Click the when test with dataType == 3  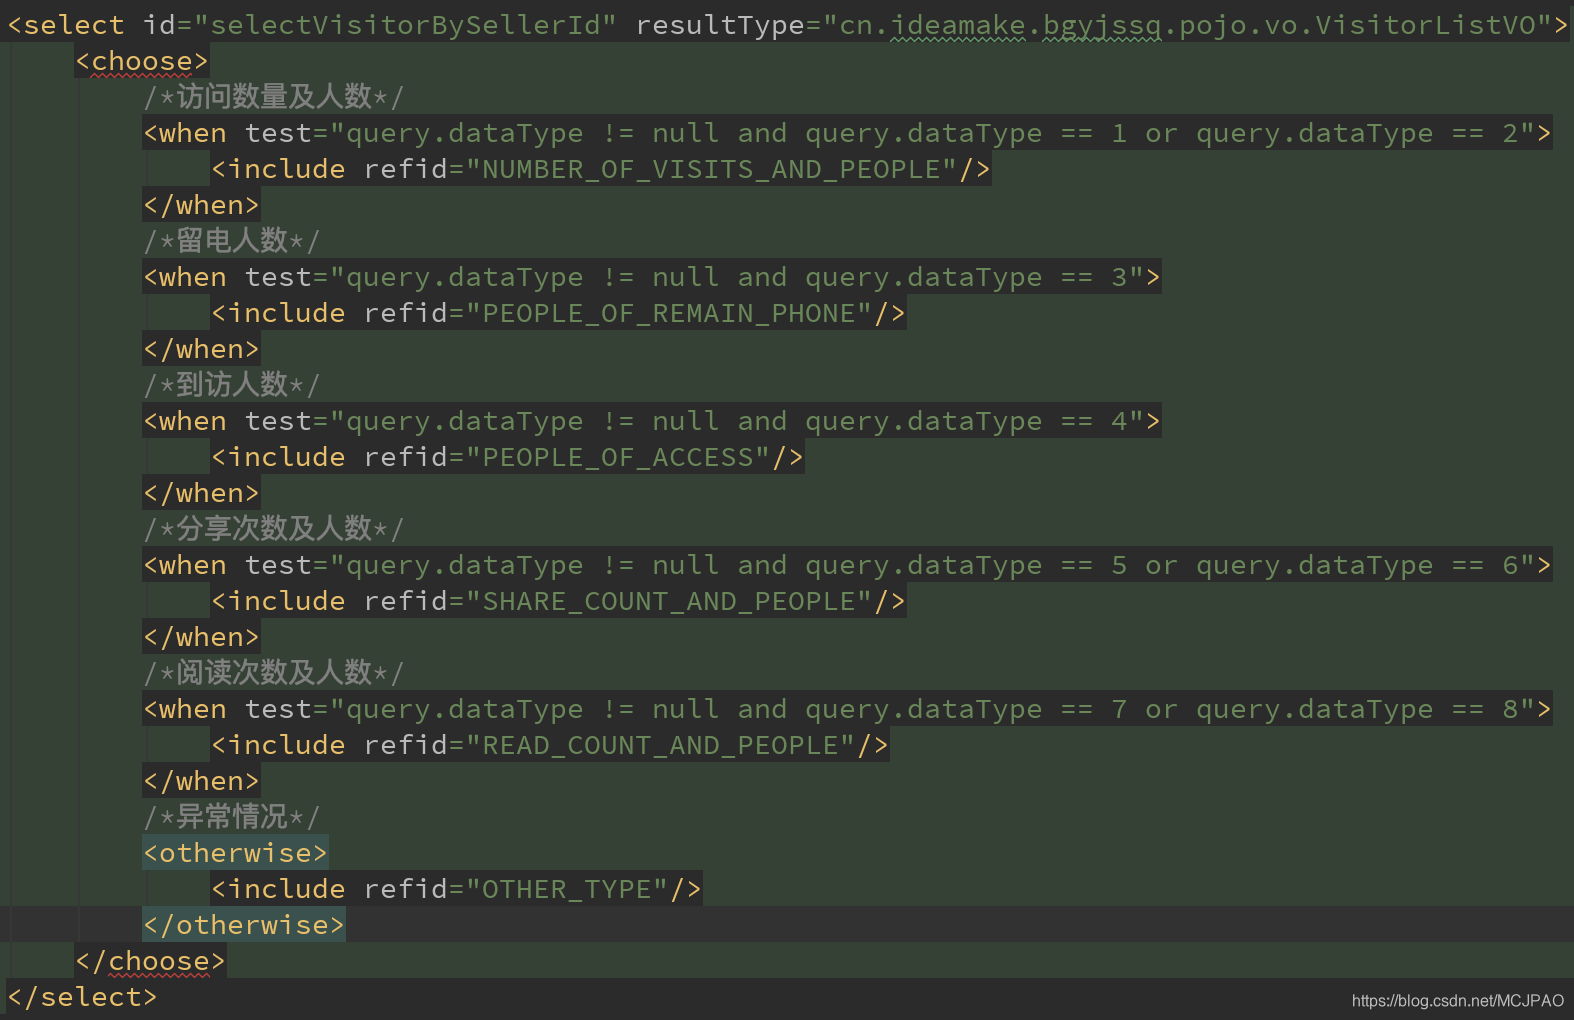652,277
